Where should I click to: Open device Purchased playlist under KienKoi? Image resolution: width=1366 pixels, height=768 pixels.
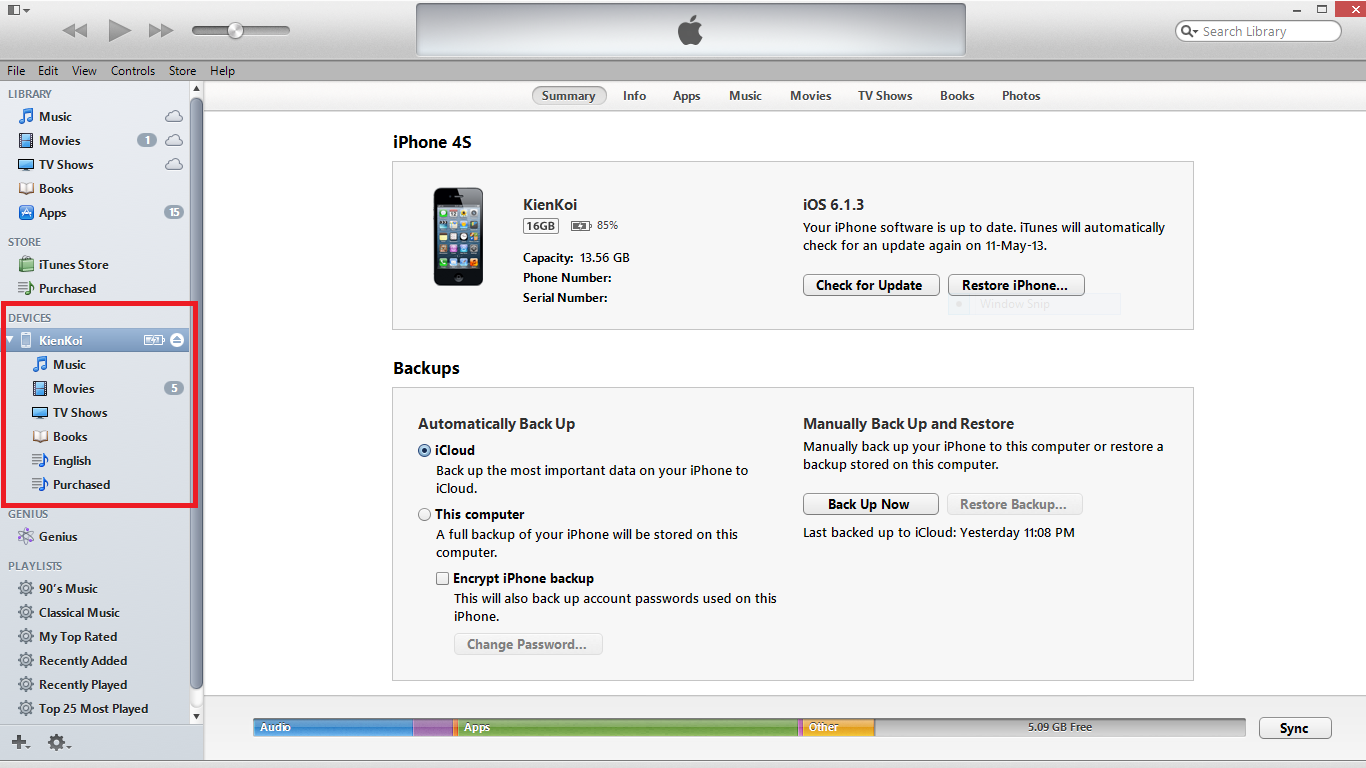click(x=81, y=484)
